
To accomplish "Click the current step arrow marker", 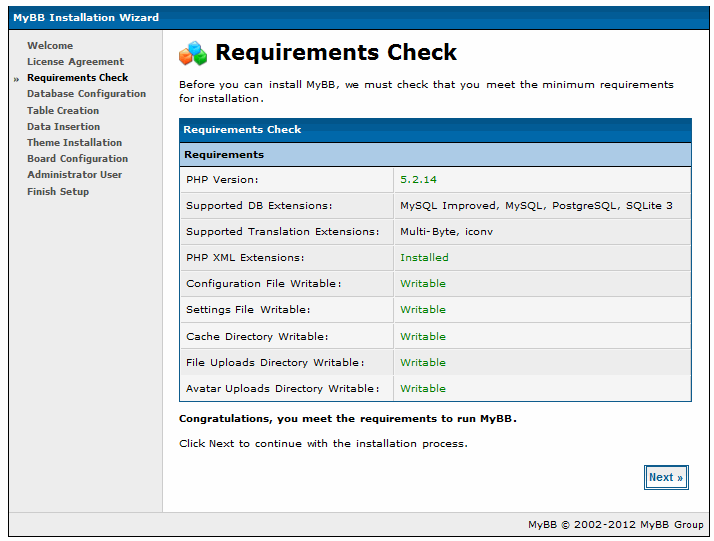I will 16,79.
